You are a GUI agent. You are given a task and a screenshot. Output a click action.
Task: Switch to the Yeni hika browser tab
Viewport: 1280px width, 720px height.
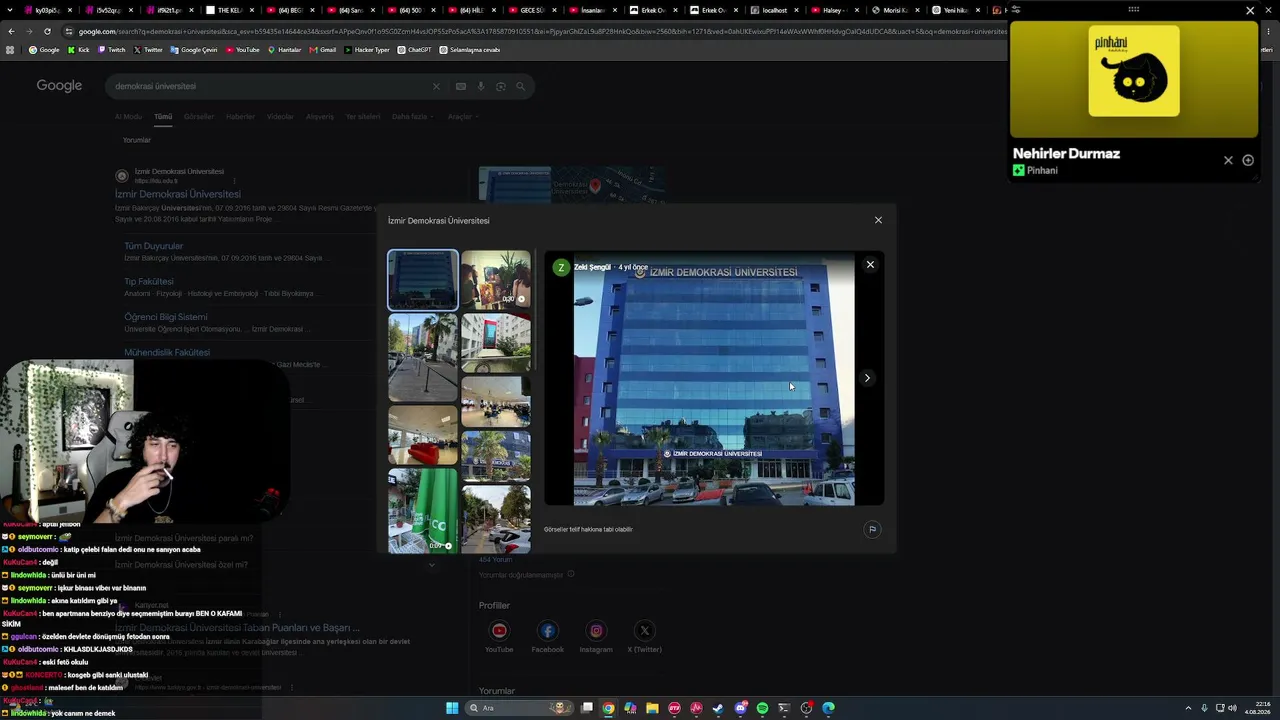[x=951, y=10]
